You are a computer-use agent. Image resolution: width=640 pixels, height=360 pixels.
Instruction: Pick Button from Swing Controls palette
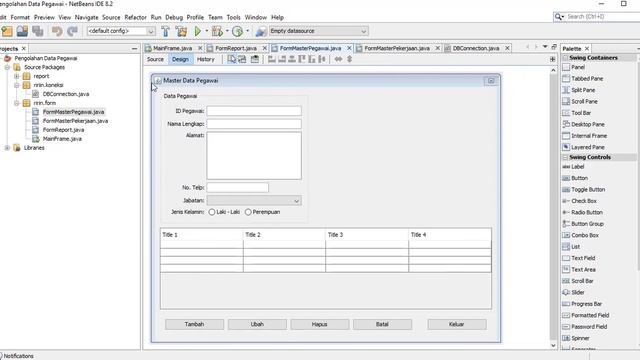coord(575,178)
